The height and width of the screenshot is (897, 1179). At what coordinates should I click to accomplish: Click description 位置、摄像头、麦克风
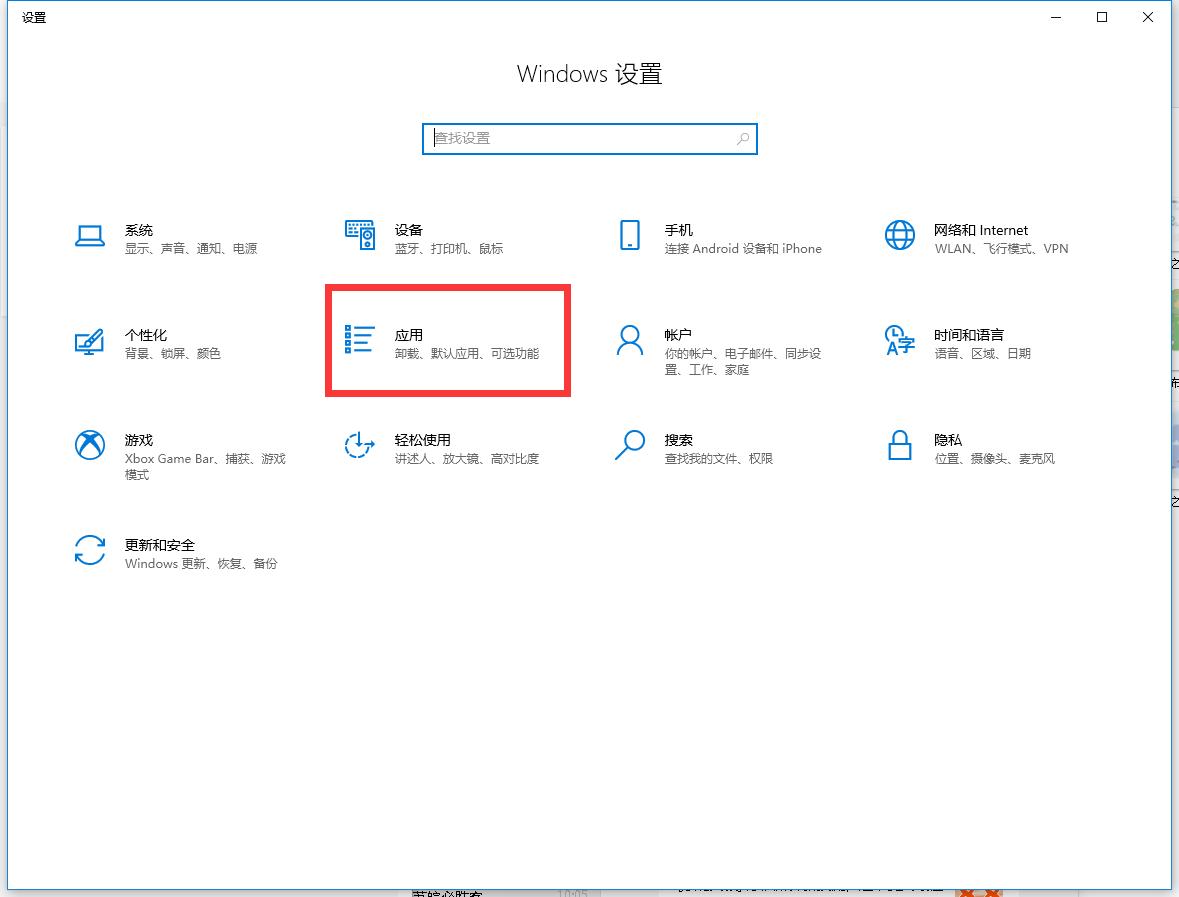coord(995,459)
